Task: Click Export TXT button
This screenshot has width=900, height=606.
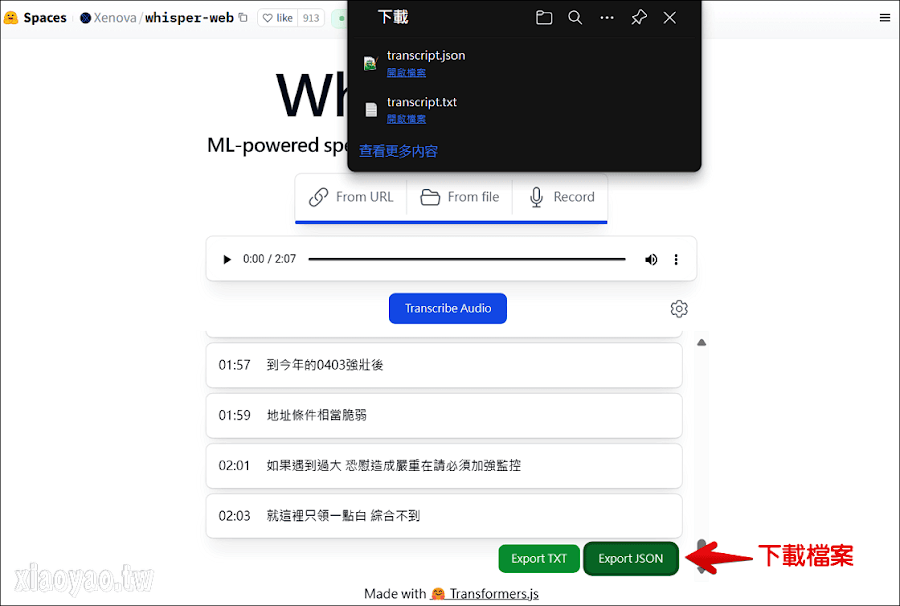Action: (x=539, y=558)
